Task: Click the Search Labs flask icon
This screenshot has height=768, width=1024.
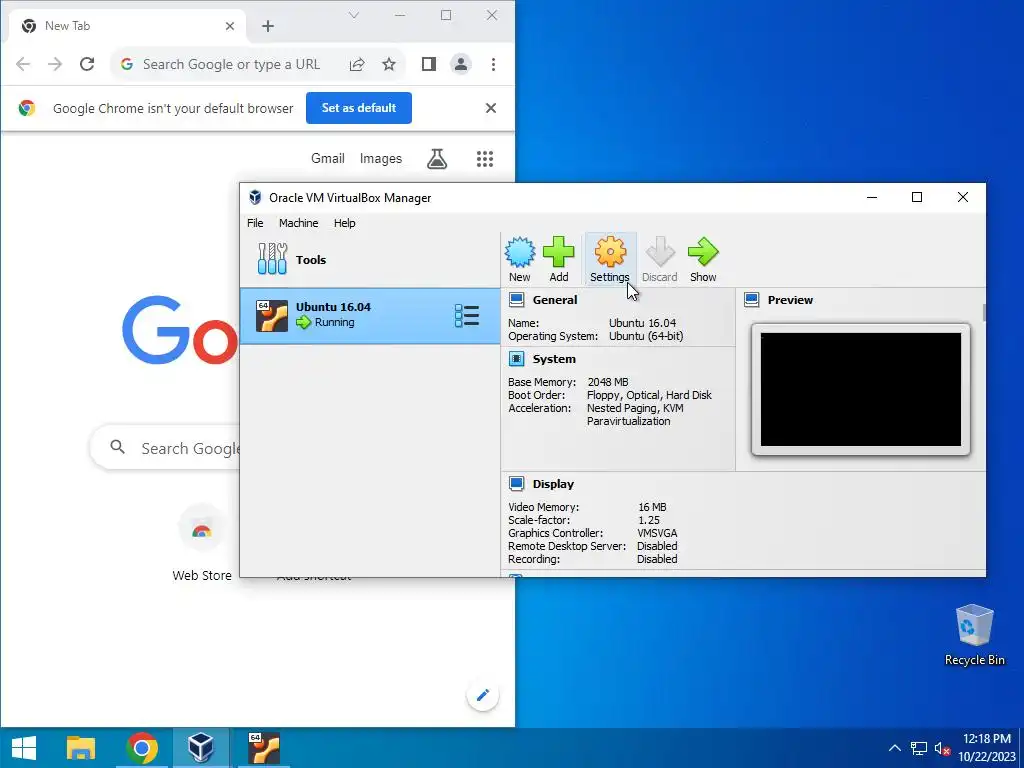Action: [x=437, y=159]
